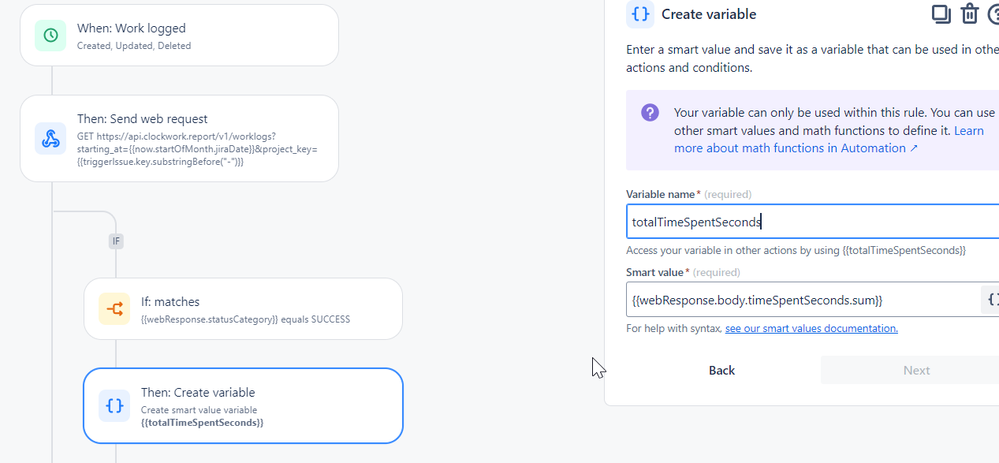Click the clock icon on Work logged trigger
Viewport: 999px width, 463px height.
coord(50,36)
